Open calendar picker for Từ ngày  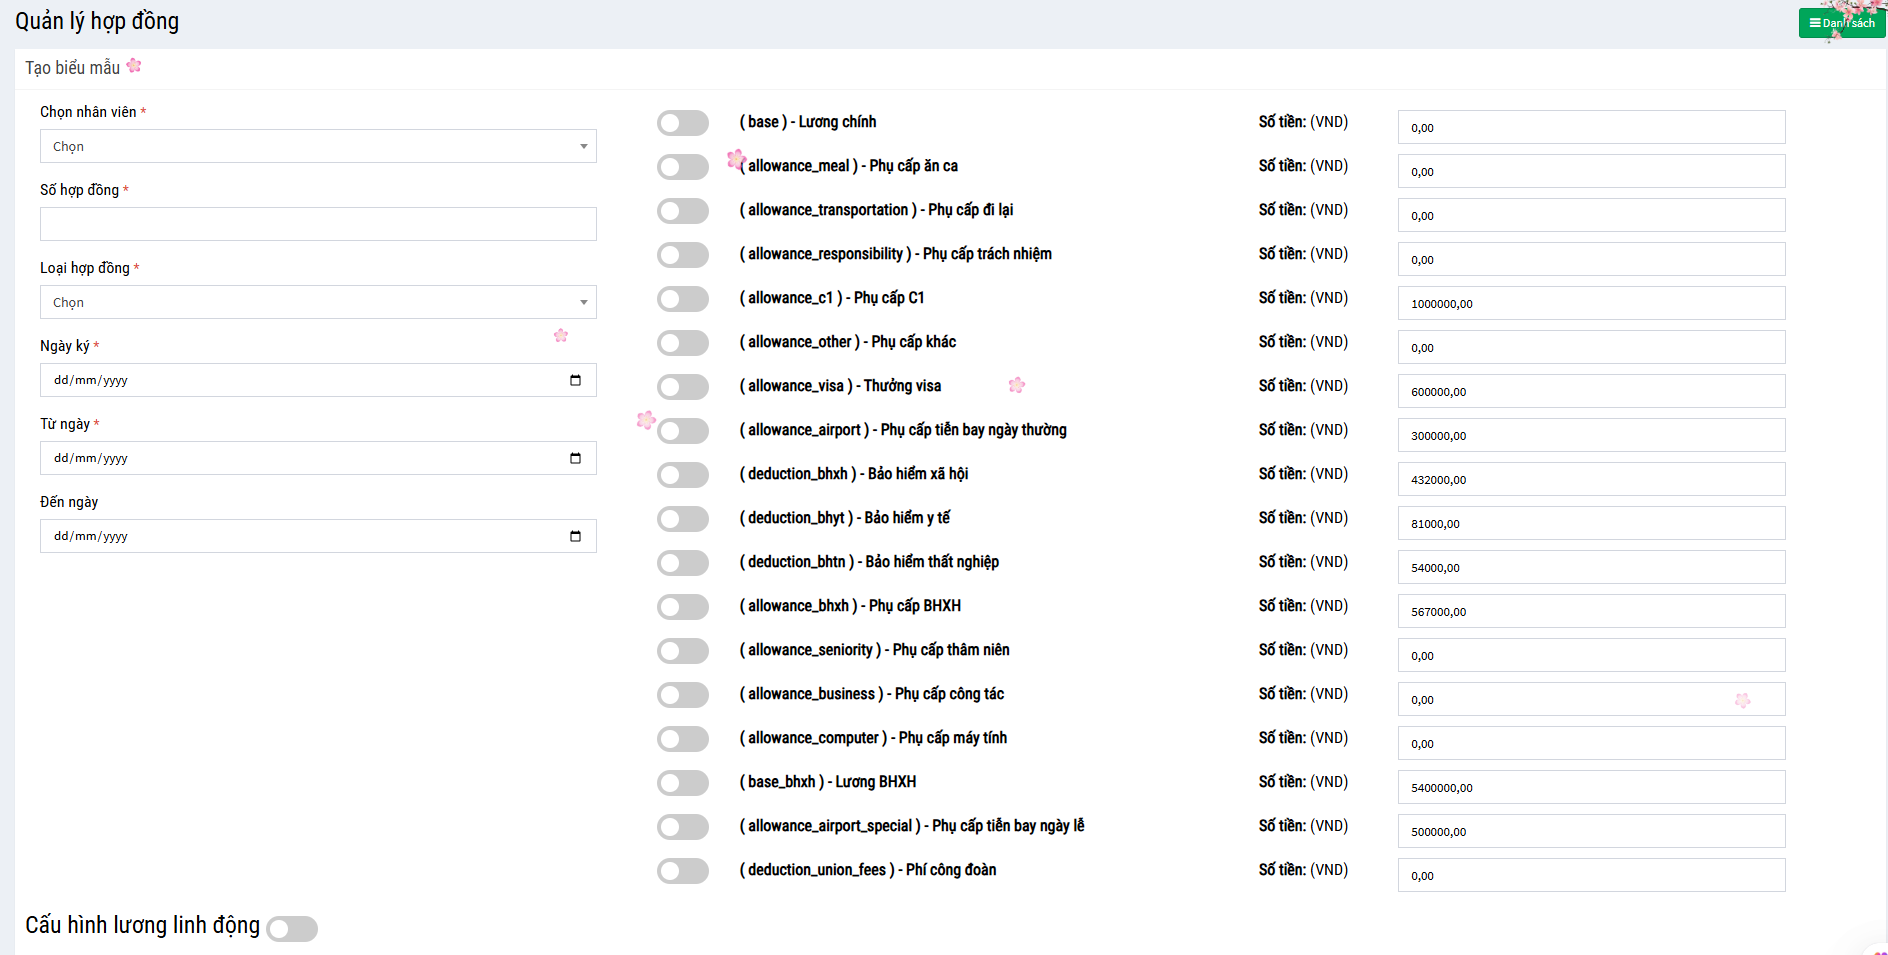pos(575,458)
